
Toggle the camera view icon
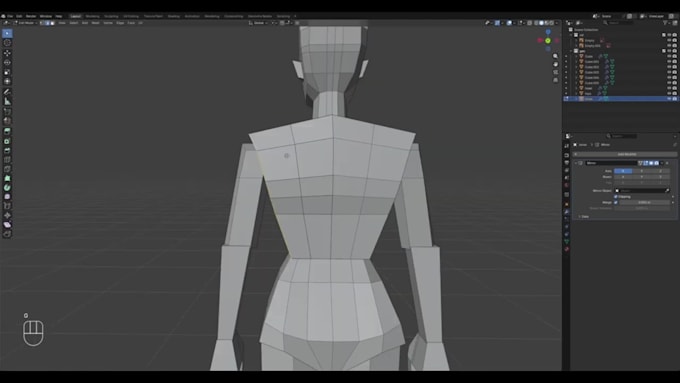(x=556, y=72)
